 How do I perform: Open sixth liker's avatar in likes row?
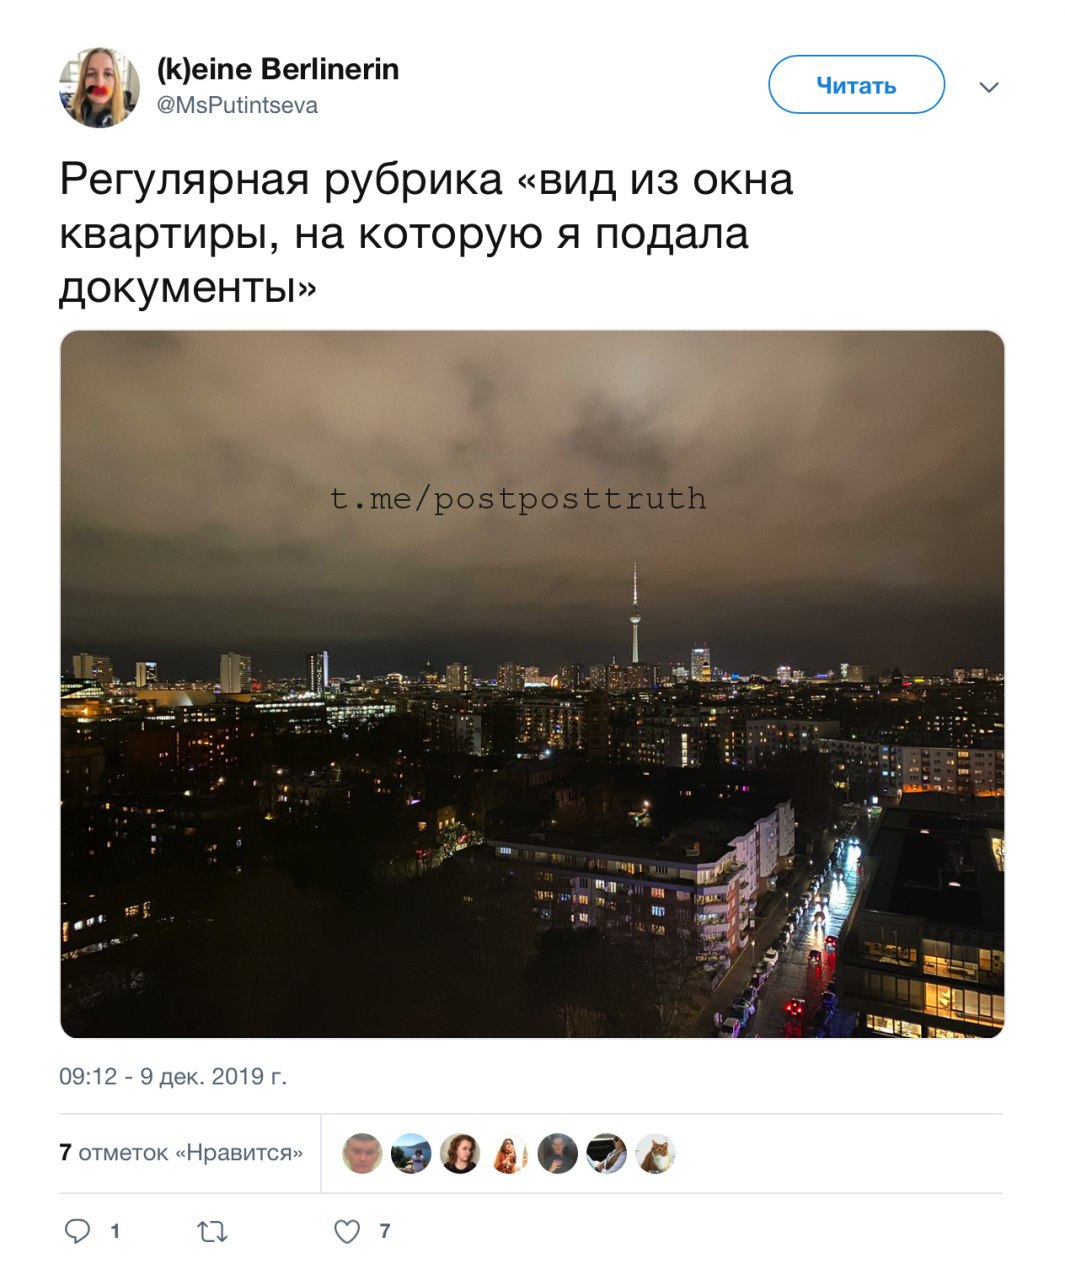607,1153
